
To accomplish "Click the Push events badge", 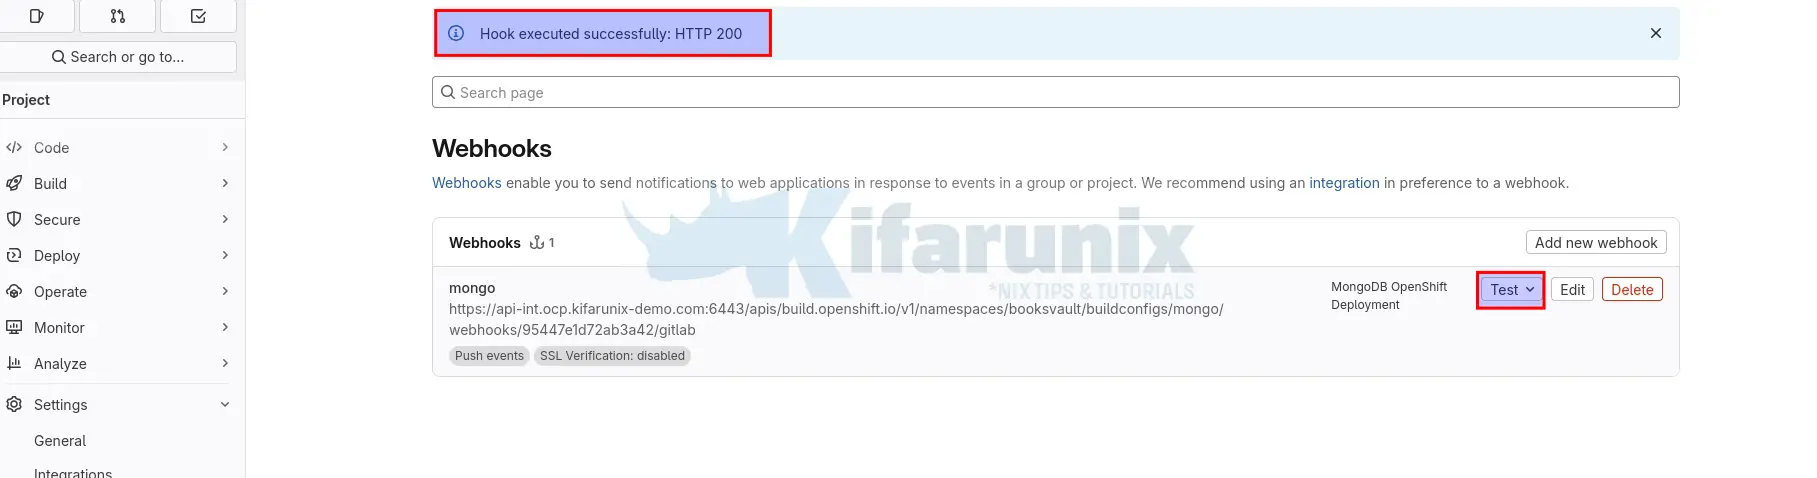I will pyautogui.click(x=489, y=356).
